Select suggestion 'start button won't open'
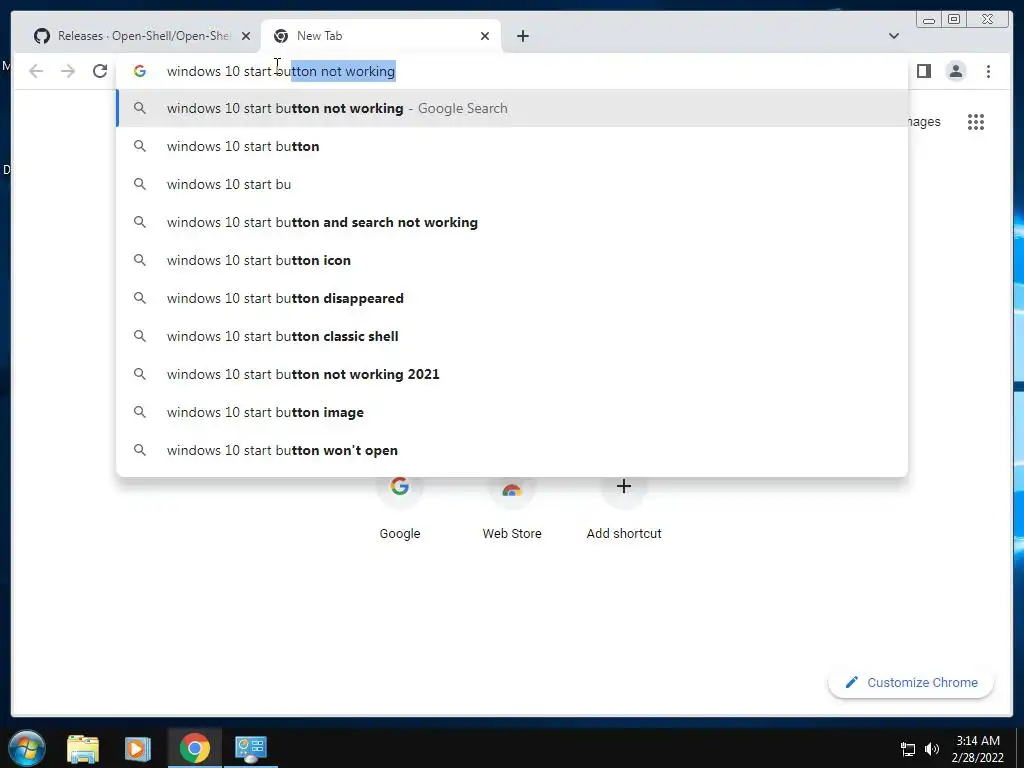The height and width of the screenshot is (768, 1024). [x=512, y=450]
